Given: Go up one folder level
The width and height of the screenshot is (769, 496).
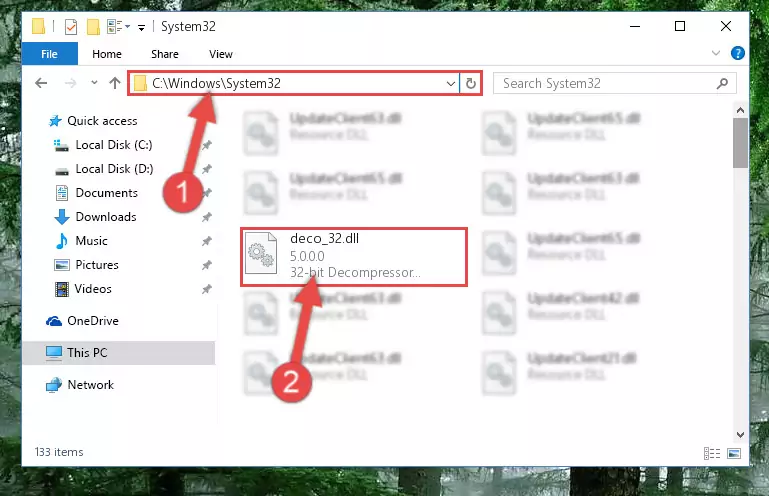Looking at the screenshot, I should point(115,83).
